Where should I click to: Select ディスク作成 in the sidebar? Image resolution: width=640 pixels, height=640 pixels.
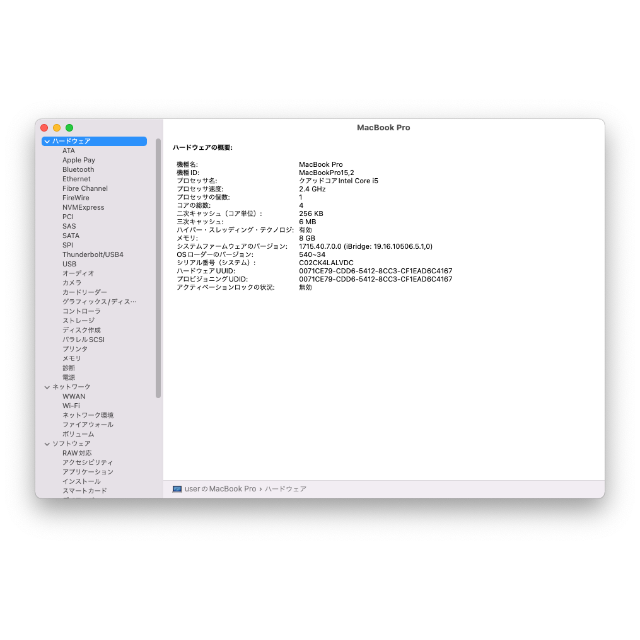point(81,330)
